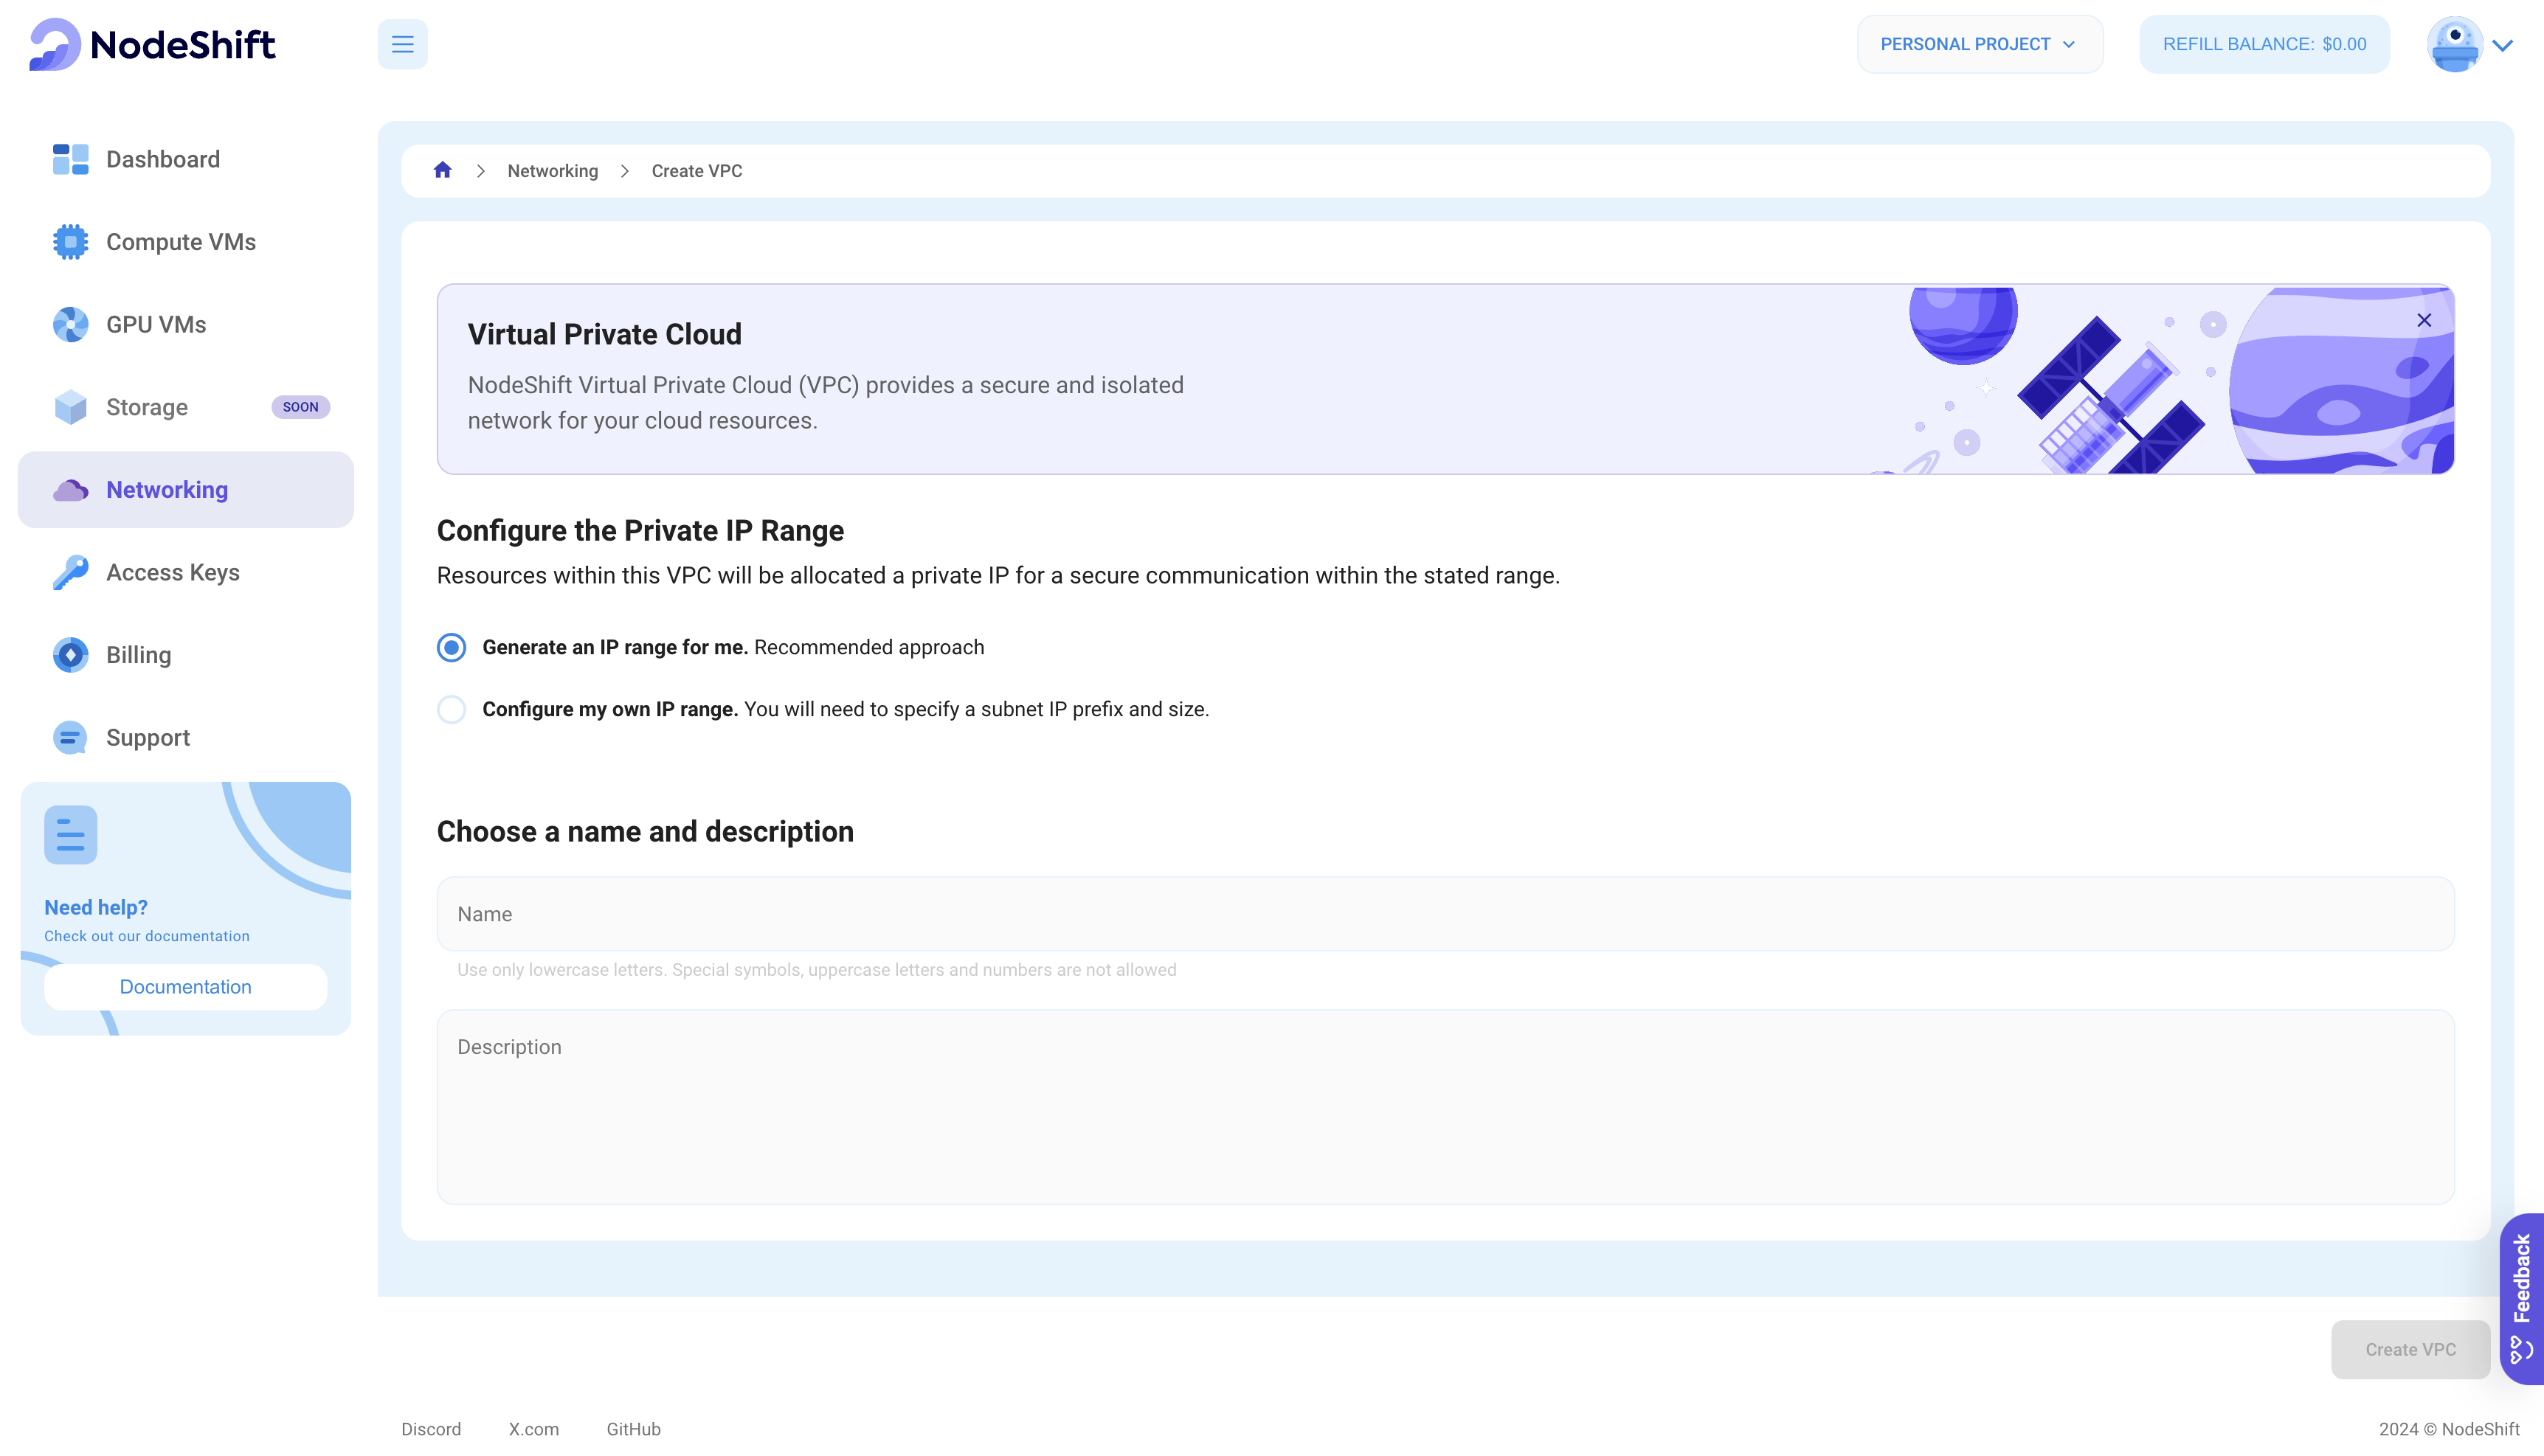The image size is (2544, 1456).
Task: Click the Documentation help link
Action: 185,986
